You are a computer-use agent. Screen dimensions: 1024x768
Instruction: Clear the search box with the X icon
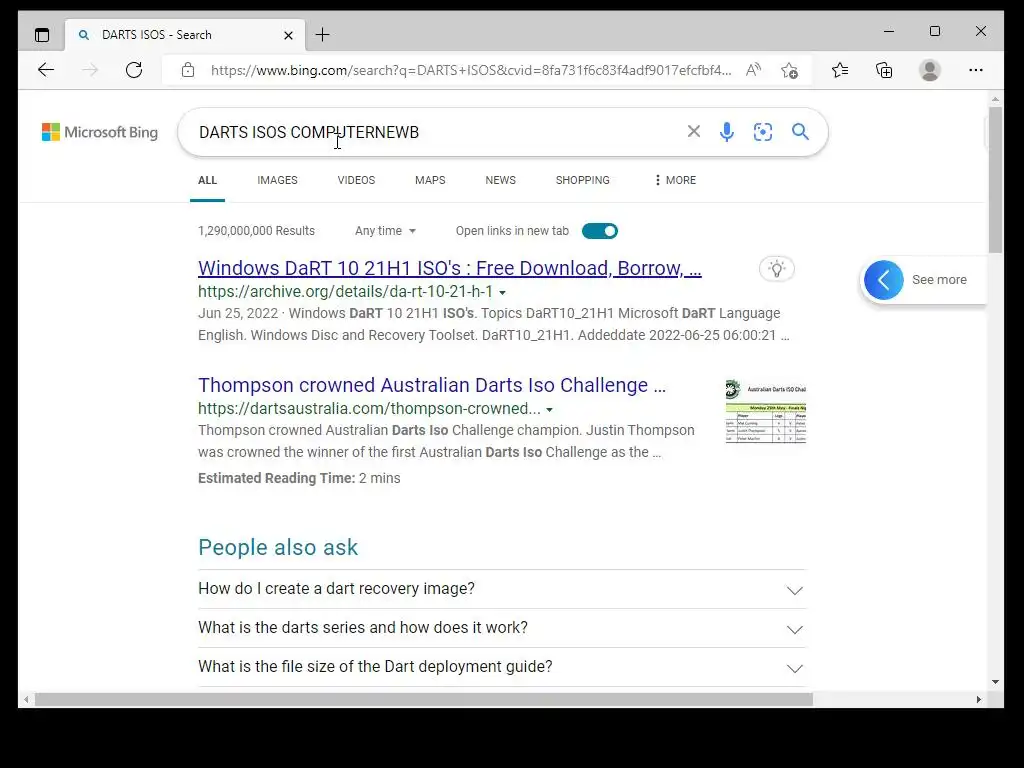click(x=694, y=131)
